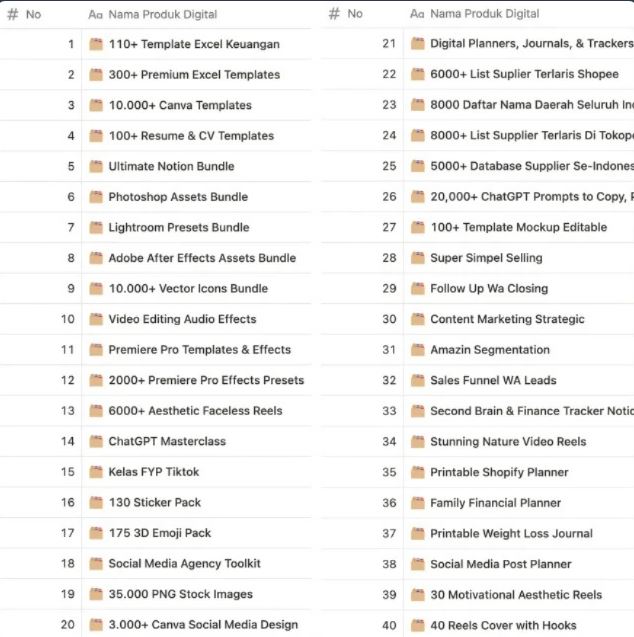This screenshot has height=637, width=634.
Task: Click the icon next to ChatGPT Masterclass
Action: click(x=96, y=441)
